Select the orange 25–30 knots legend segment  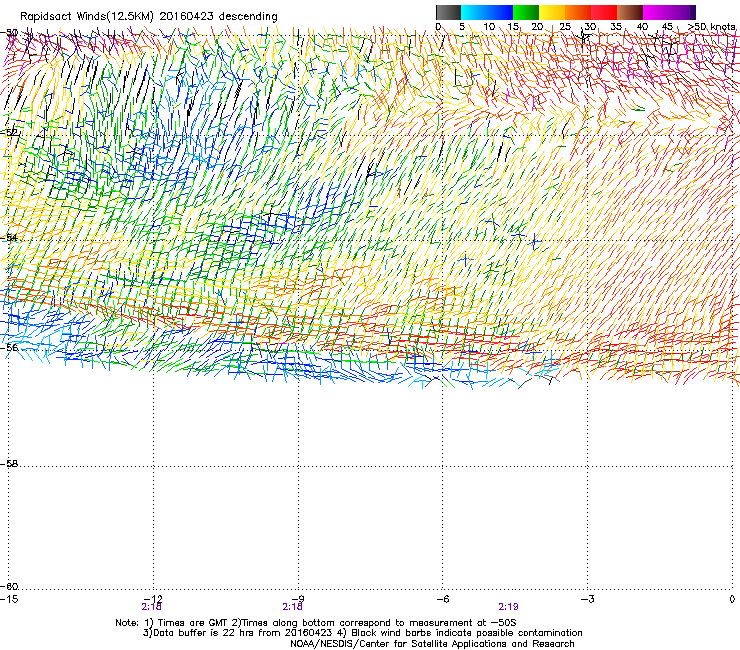[x=578, y=12]
